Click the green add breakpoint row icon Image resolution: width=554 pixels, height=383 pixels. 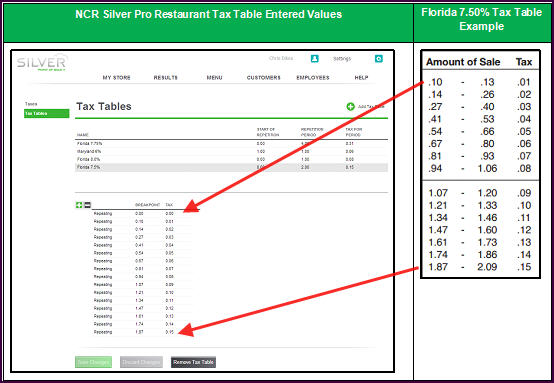pos(79,205)
